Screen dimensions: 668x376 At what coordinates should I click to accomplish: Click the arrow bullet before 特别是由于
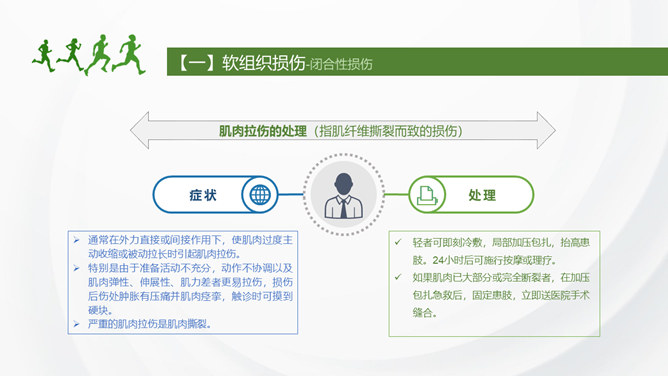pyautogui.click(x=76, y=268)
